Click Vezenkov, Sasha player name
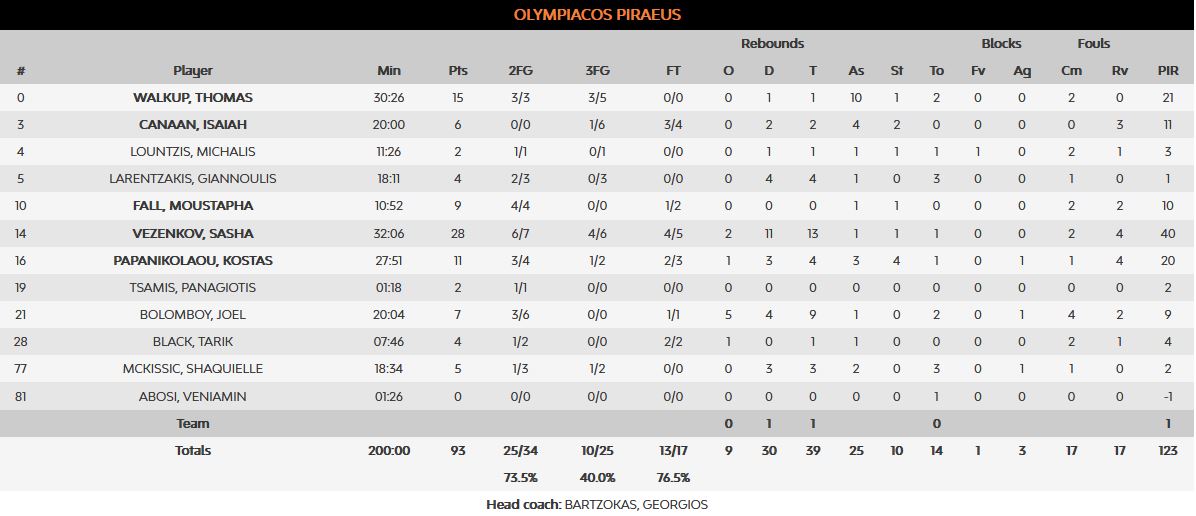This screenshot has height=516, width=1196. [193, 234]
